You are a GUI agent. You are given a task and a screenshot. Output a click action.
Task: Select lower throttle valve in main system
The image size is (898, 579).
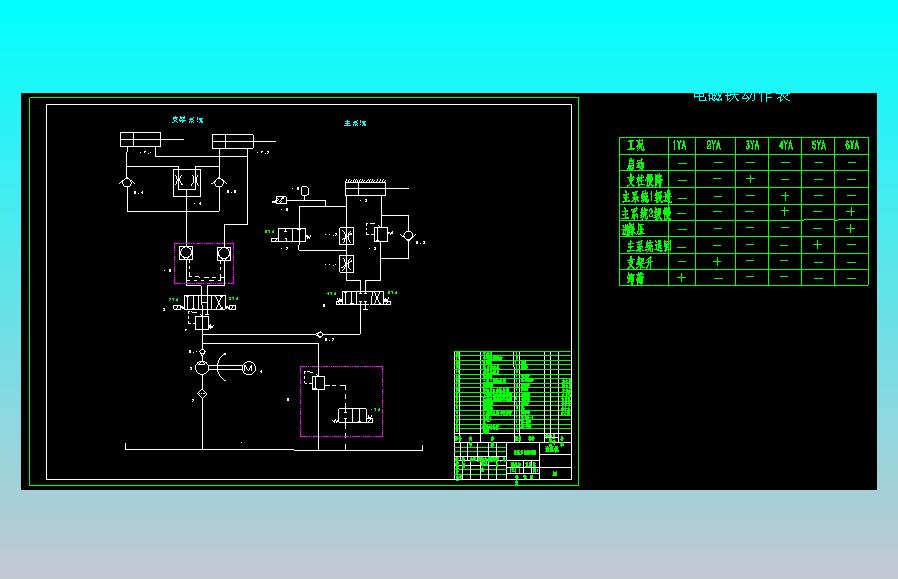coord(346,264)
